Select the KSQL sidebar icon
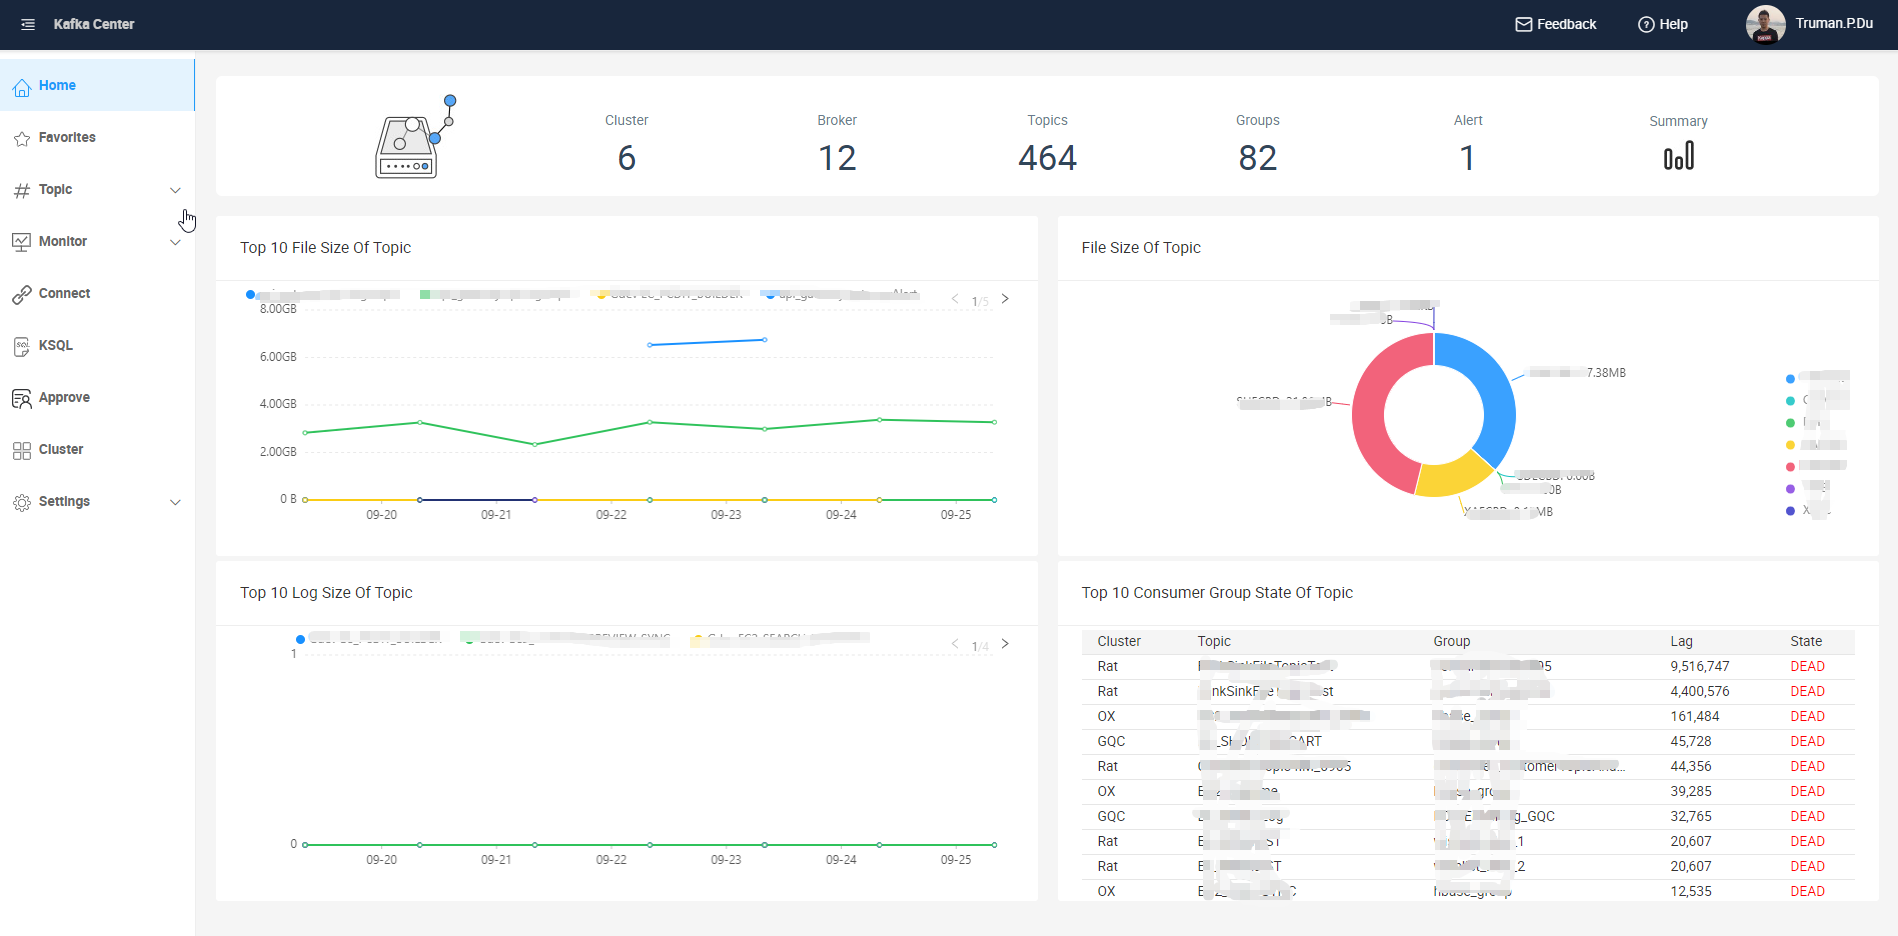The image size is (1898, 936). [22, 345]
